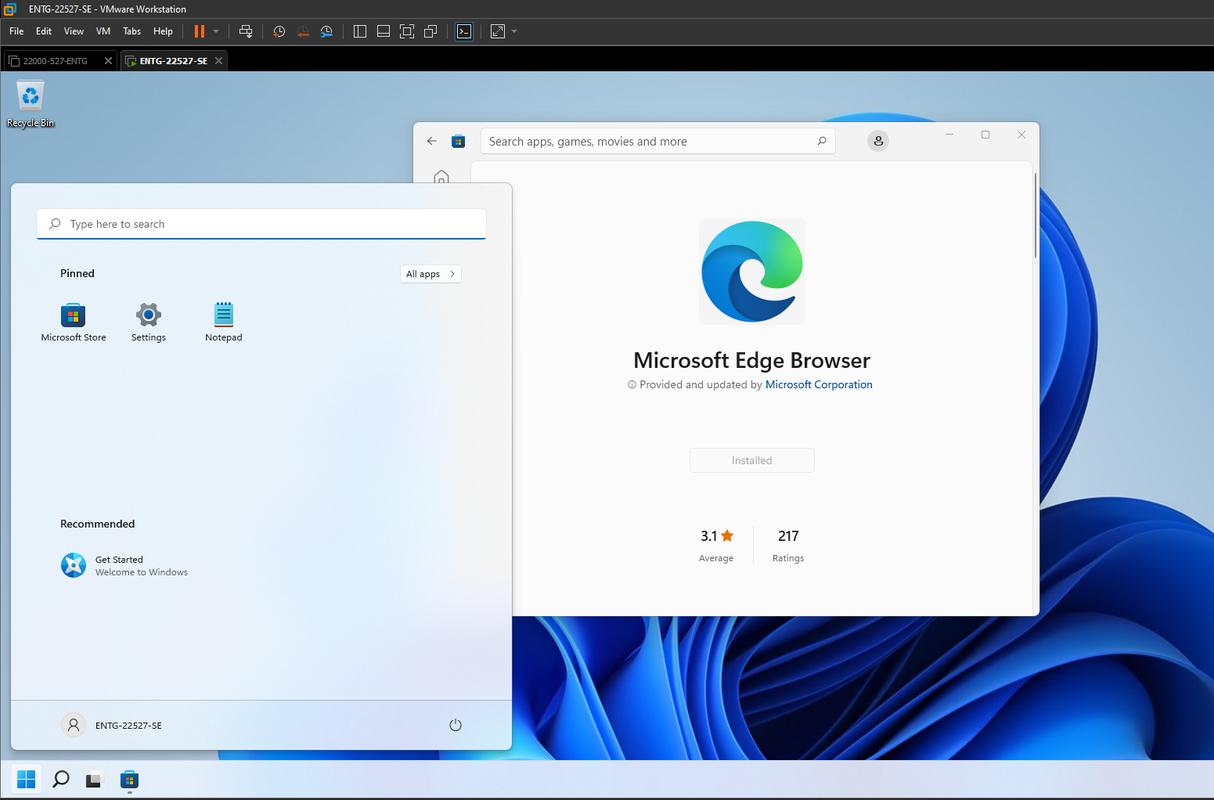Send Ctrl+Alt+Del to the VM via toolbar icon
This screenshot has height=800, width=1214.
point(246,31)
